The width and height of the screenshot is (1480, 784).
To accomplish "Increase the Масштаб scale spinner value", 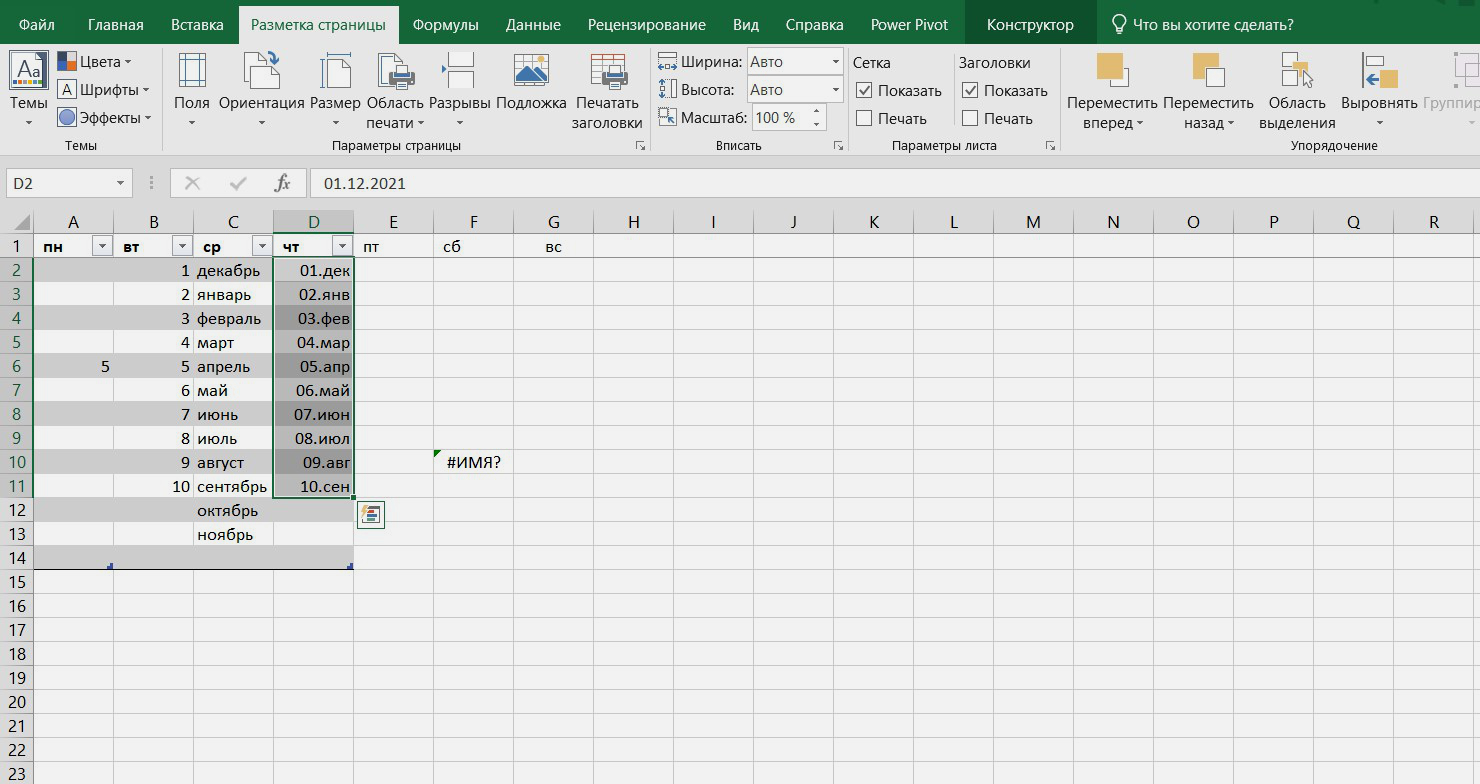I will 817,112.
